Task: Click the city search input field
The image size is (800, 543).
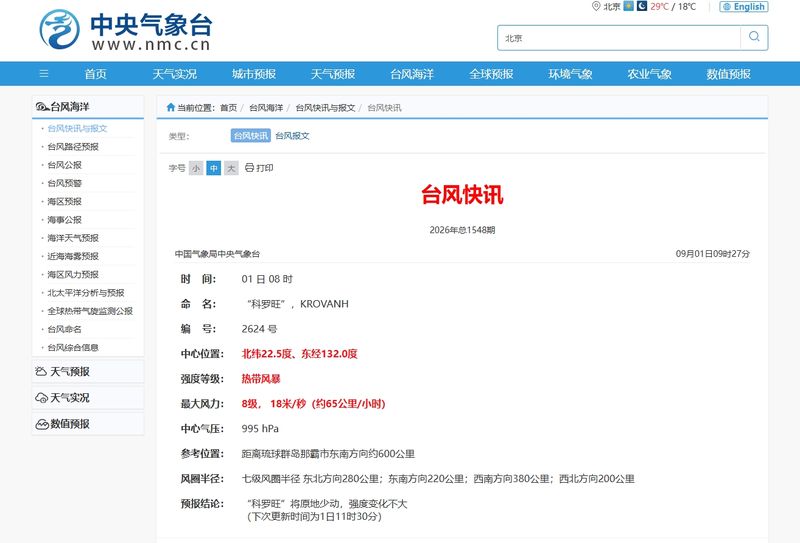Action: [619, 38]
